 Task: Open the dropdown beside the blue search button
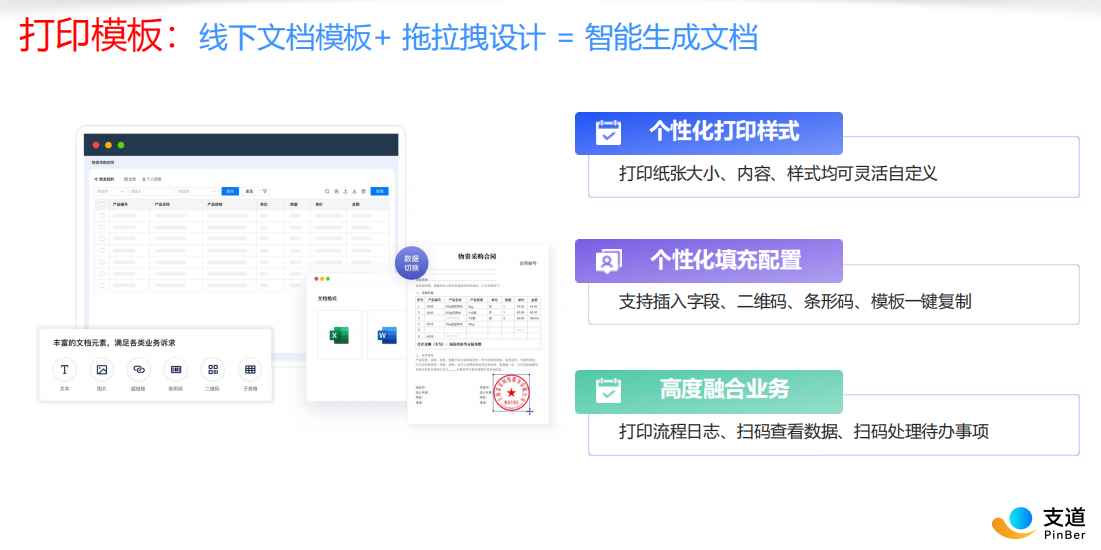(197, 191)
